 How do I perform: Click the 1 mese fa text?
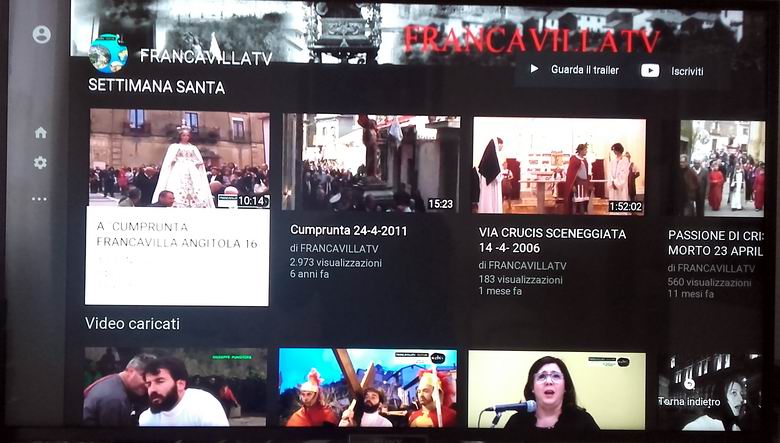point(500,291)
